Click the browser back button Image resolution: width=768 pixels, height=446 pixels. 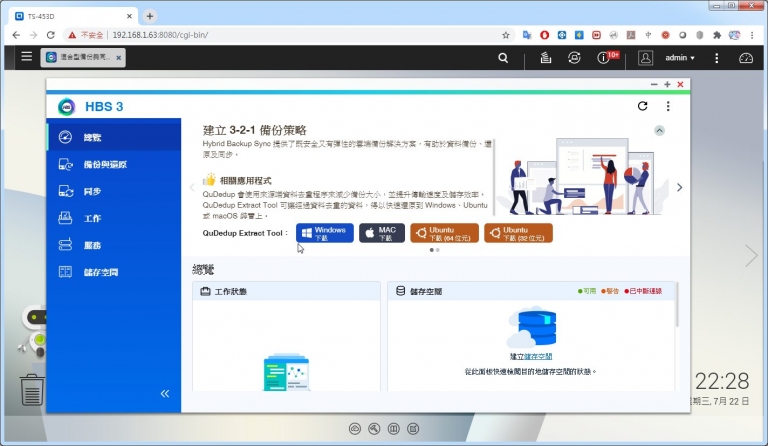point(16,35)
